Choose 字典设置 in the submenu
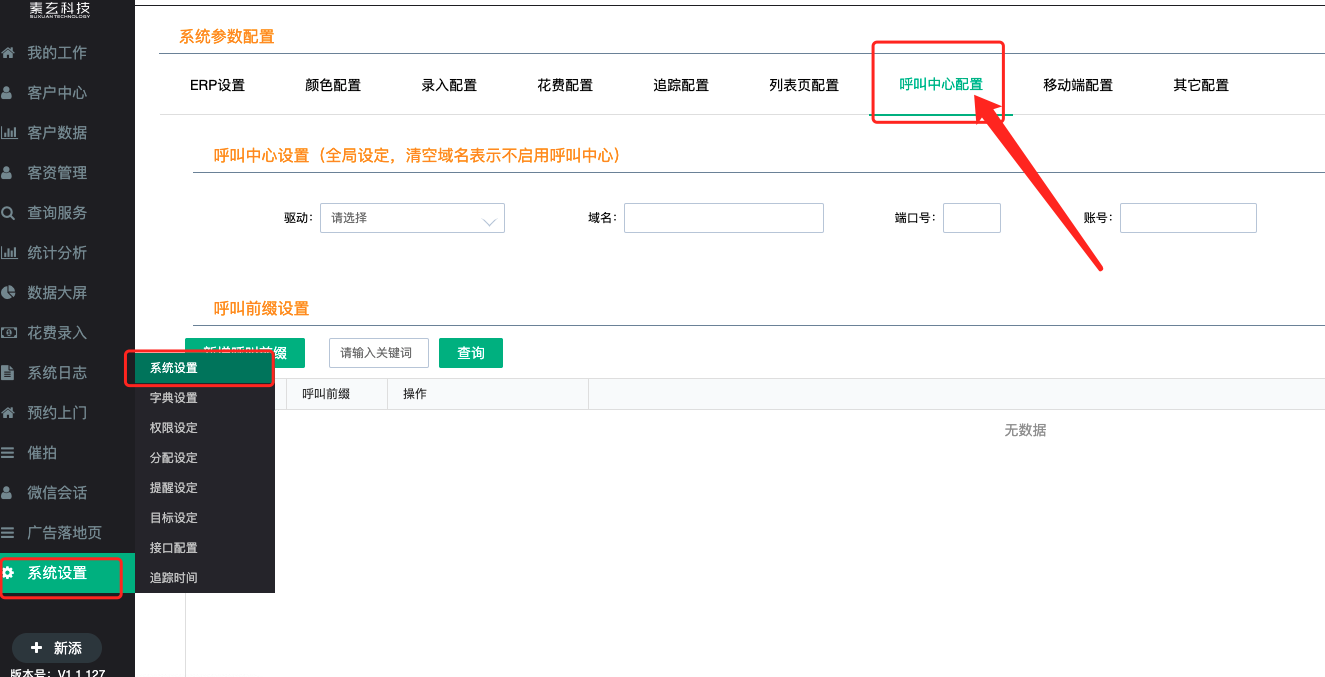1325x677 pixels. 174,398
